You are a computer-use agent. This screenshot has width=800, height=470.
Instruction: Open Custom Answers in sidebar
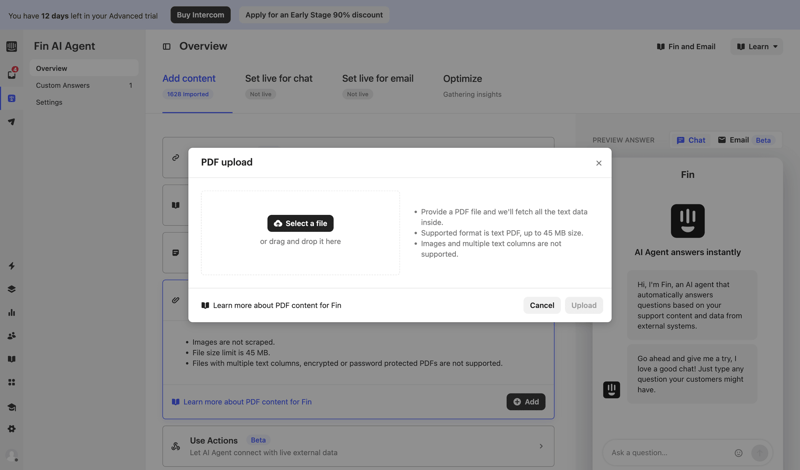tap(84, 85)
